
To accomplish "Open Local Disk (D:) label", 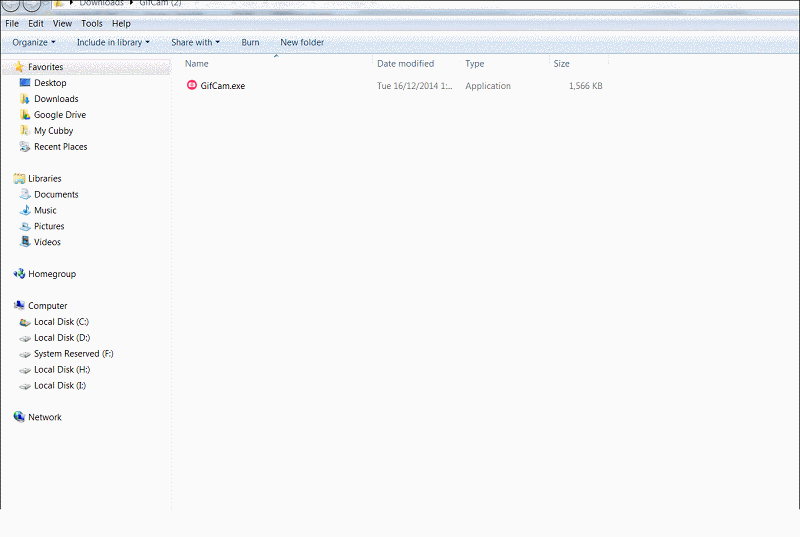I will point(62,338).
